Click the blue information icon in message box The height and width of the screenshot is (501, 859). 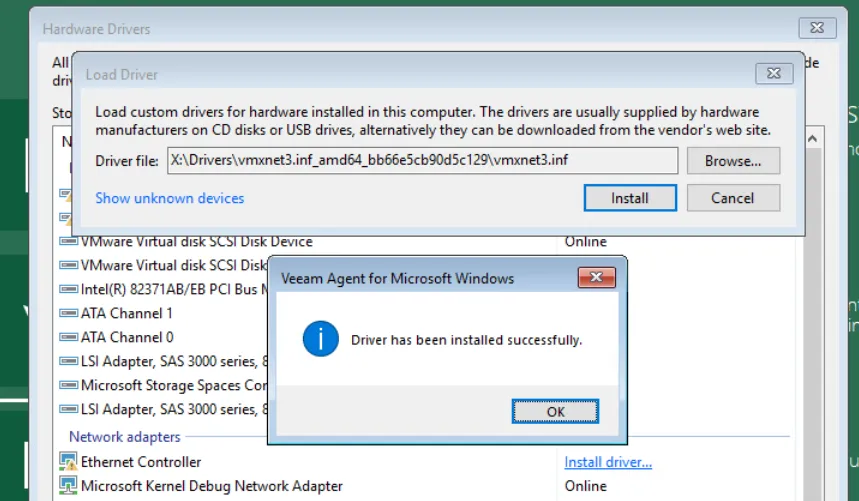tap(320, 339)
